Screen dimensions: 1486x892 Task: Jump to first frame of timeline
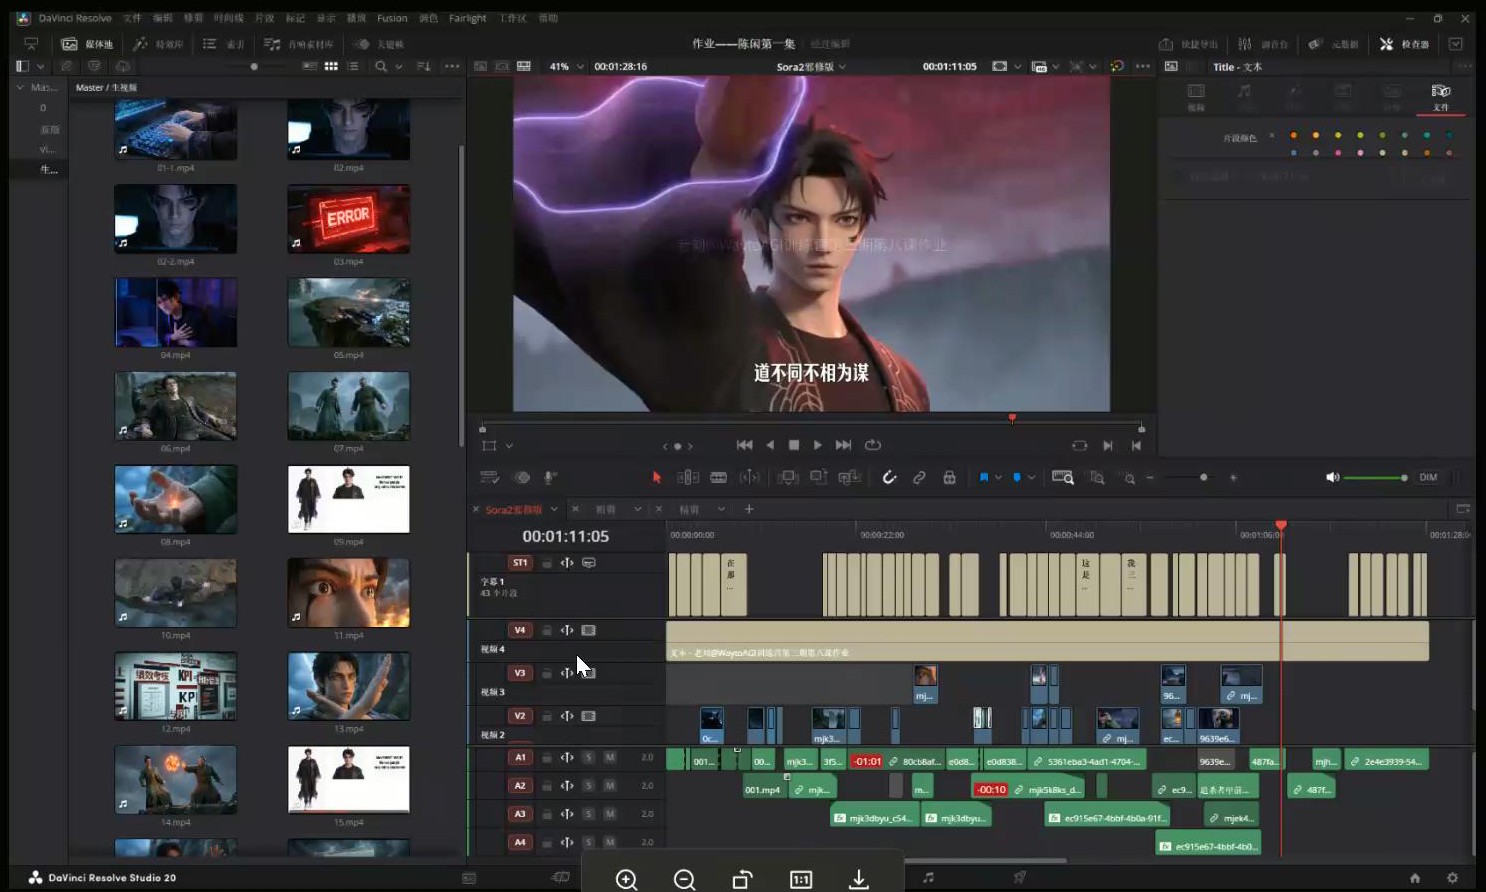pyautogui.click(x=744, y=445)
